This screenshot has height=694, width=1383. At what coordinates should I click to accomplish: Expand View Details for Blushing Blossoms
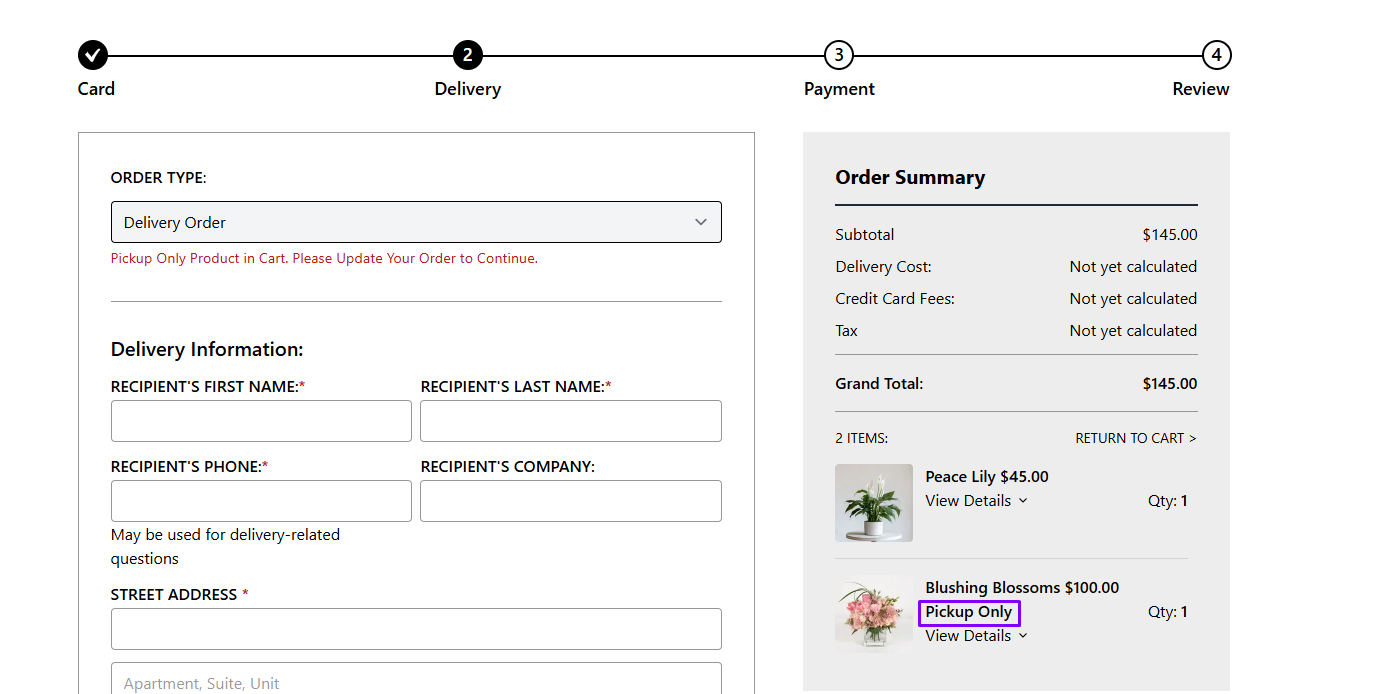click(976, 636)
